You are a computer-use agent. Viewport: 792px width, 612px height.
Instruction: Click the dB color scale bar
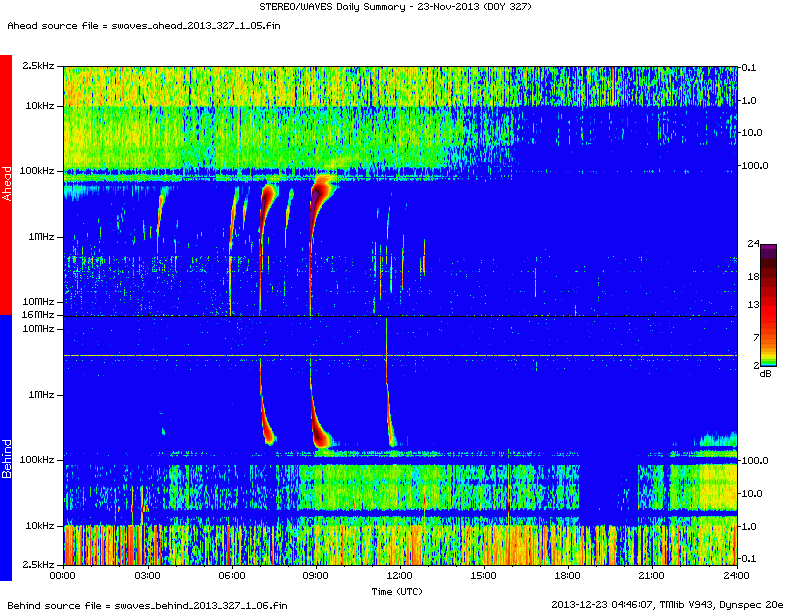tap(767, 304)
